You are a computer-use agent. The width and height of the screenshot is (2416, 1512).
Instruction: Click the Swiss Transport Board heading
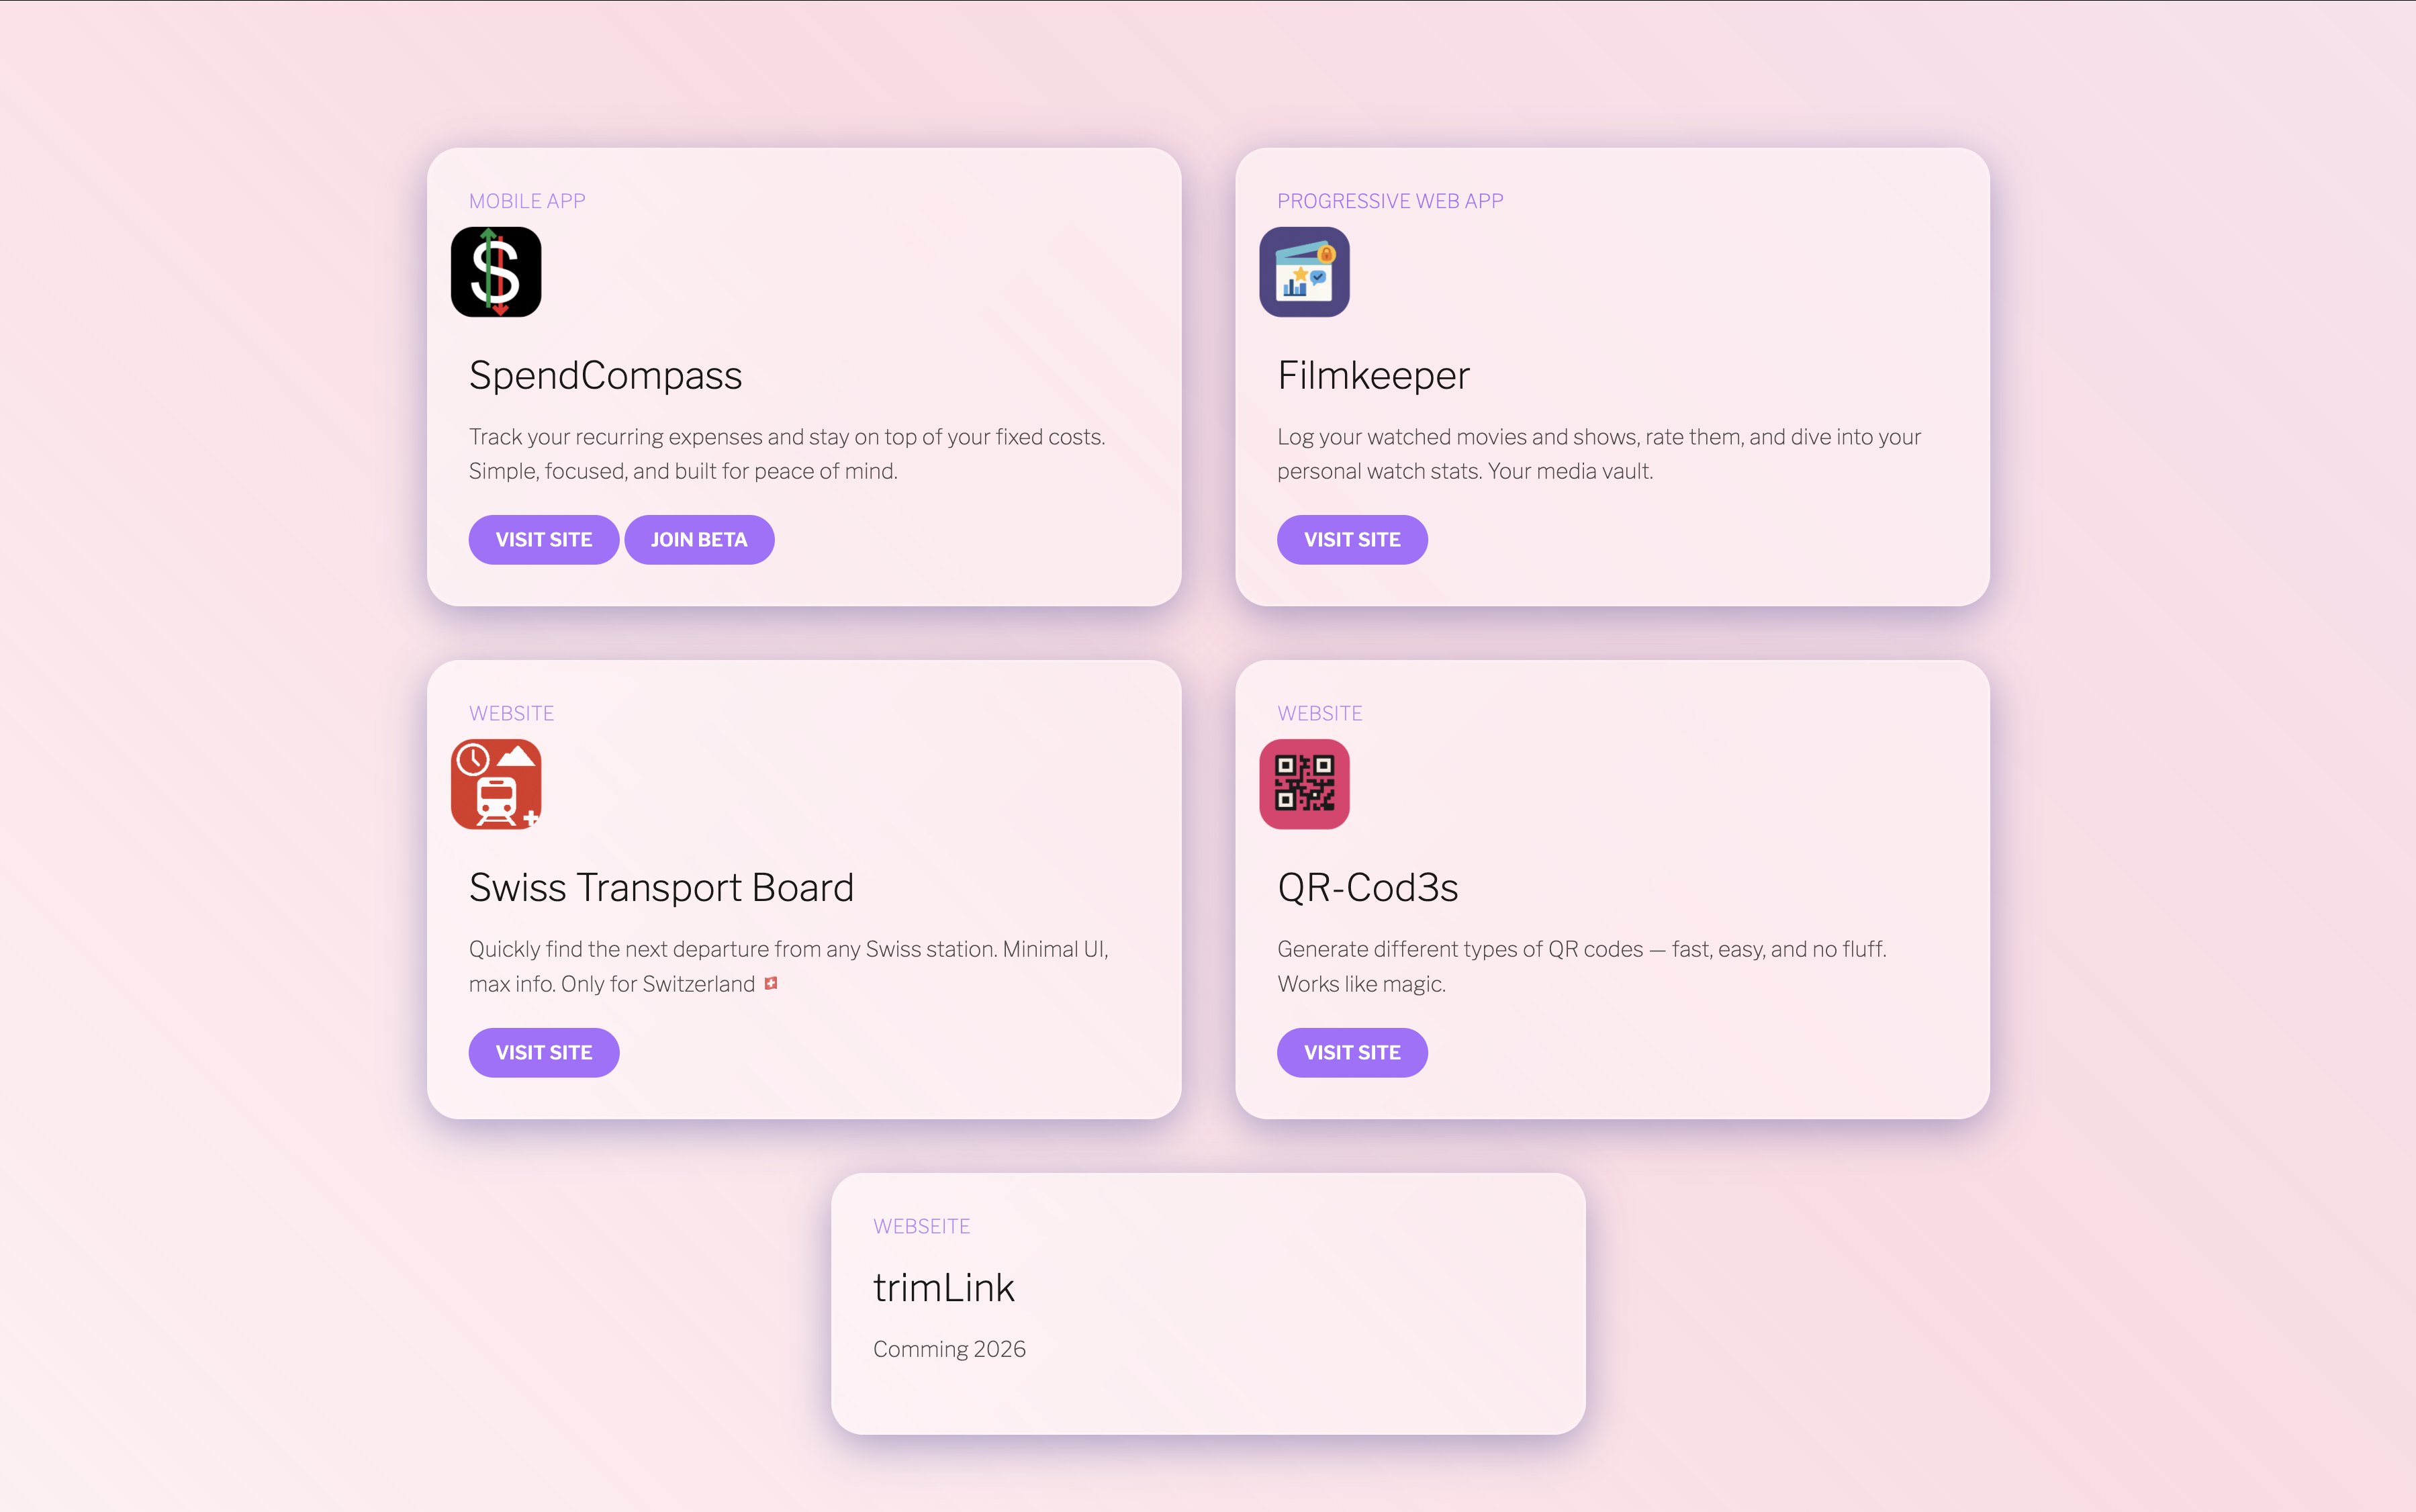(x=661, y=888)
